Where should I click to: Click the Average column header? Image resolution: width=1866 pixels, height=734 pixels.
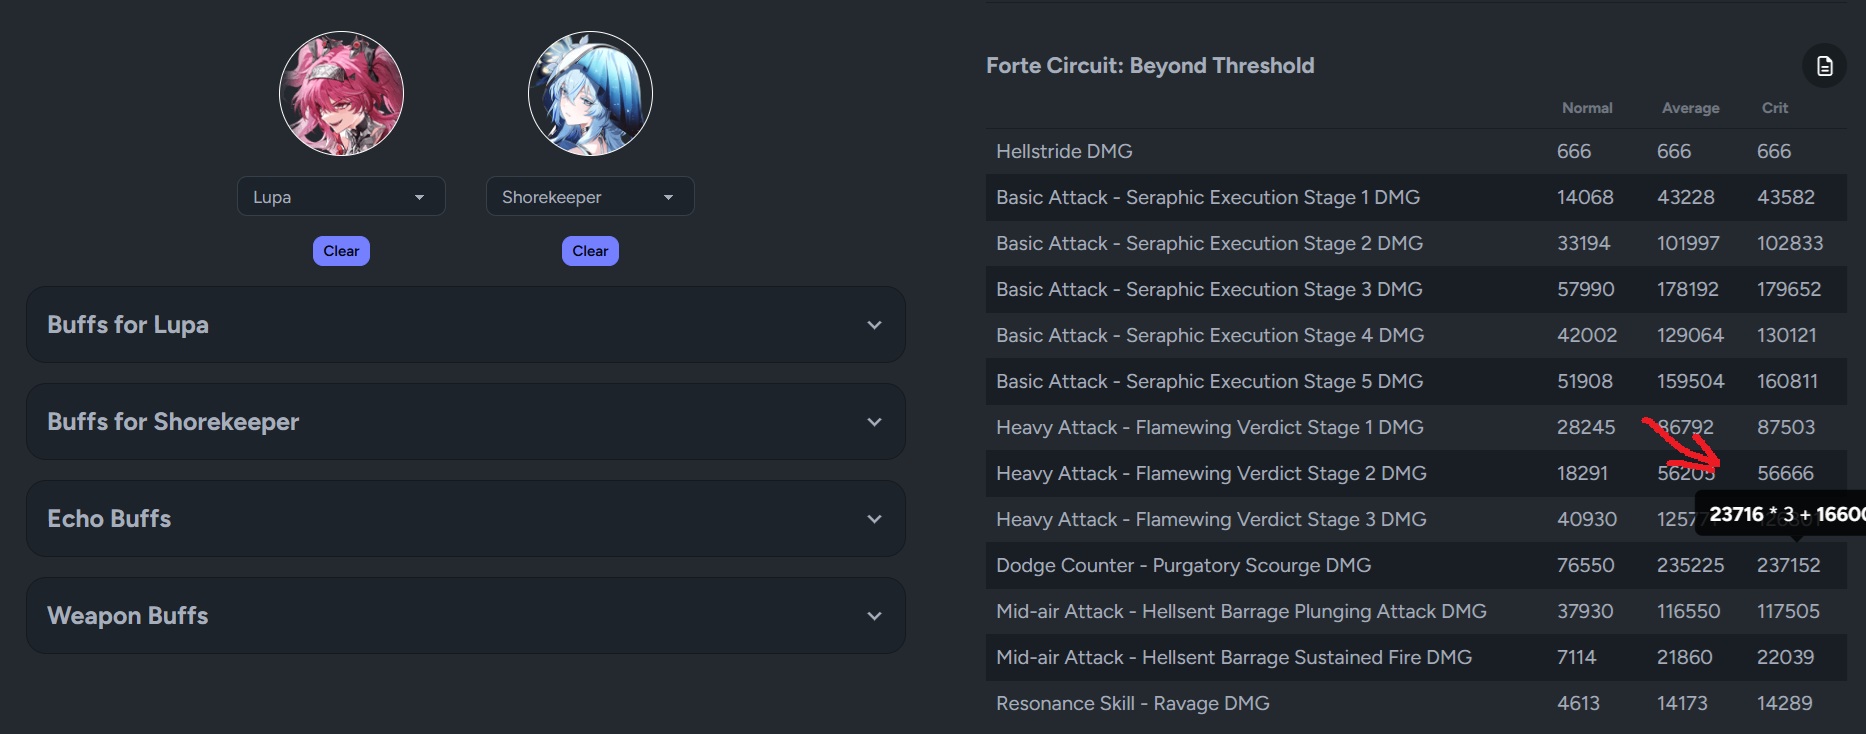[1691, 108]
